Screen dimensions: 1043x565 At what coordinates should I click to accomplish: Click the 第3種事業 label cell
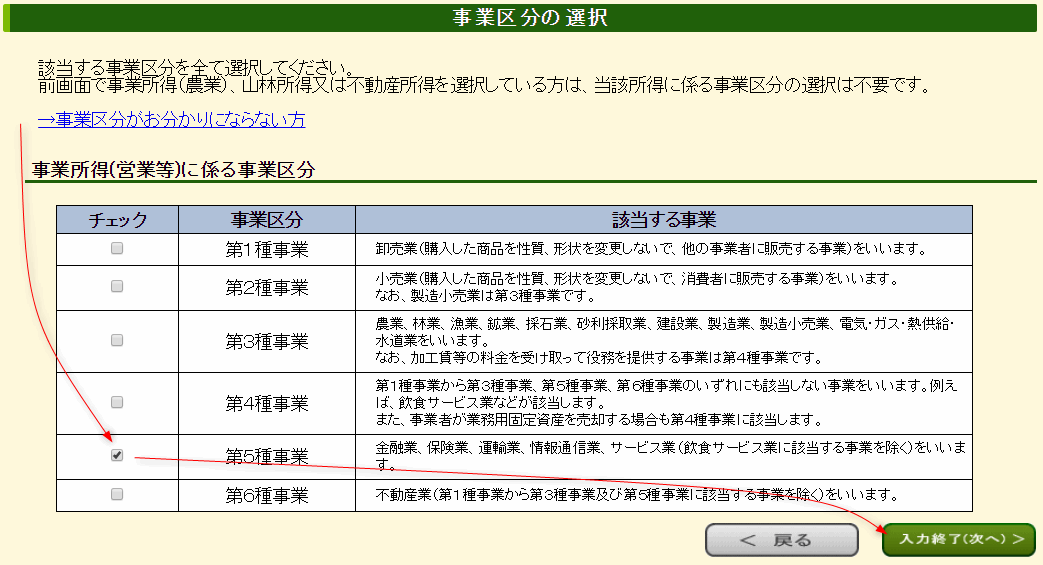coord(266,341)
